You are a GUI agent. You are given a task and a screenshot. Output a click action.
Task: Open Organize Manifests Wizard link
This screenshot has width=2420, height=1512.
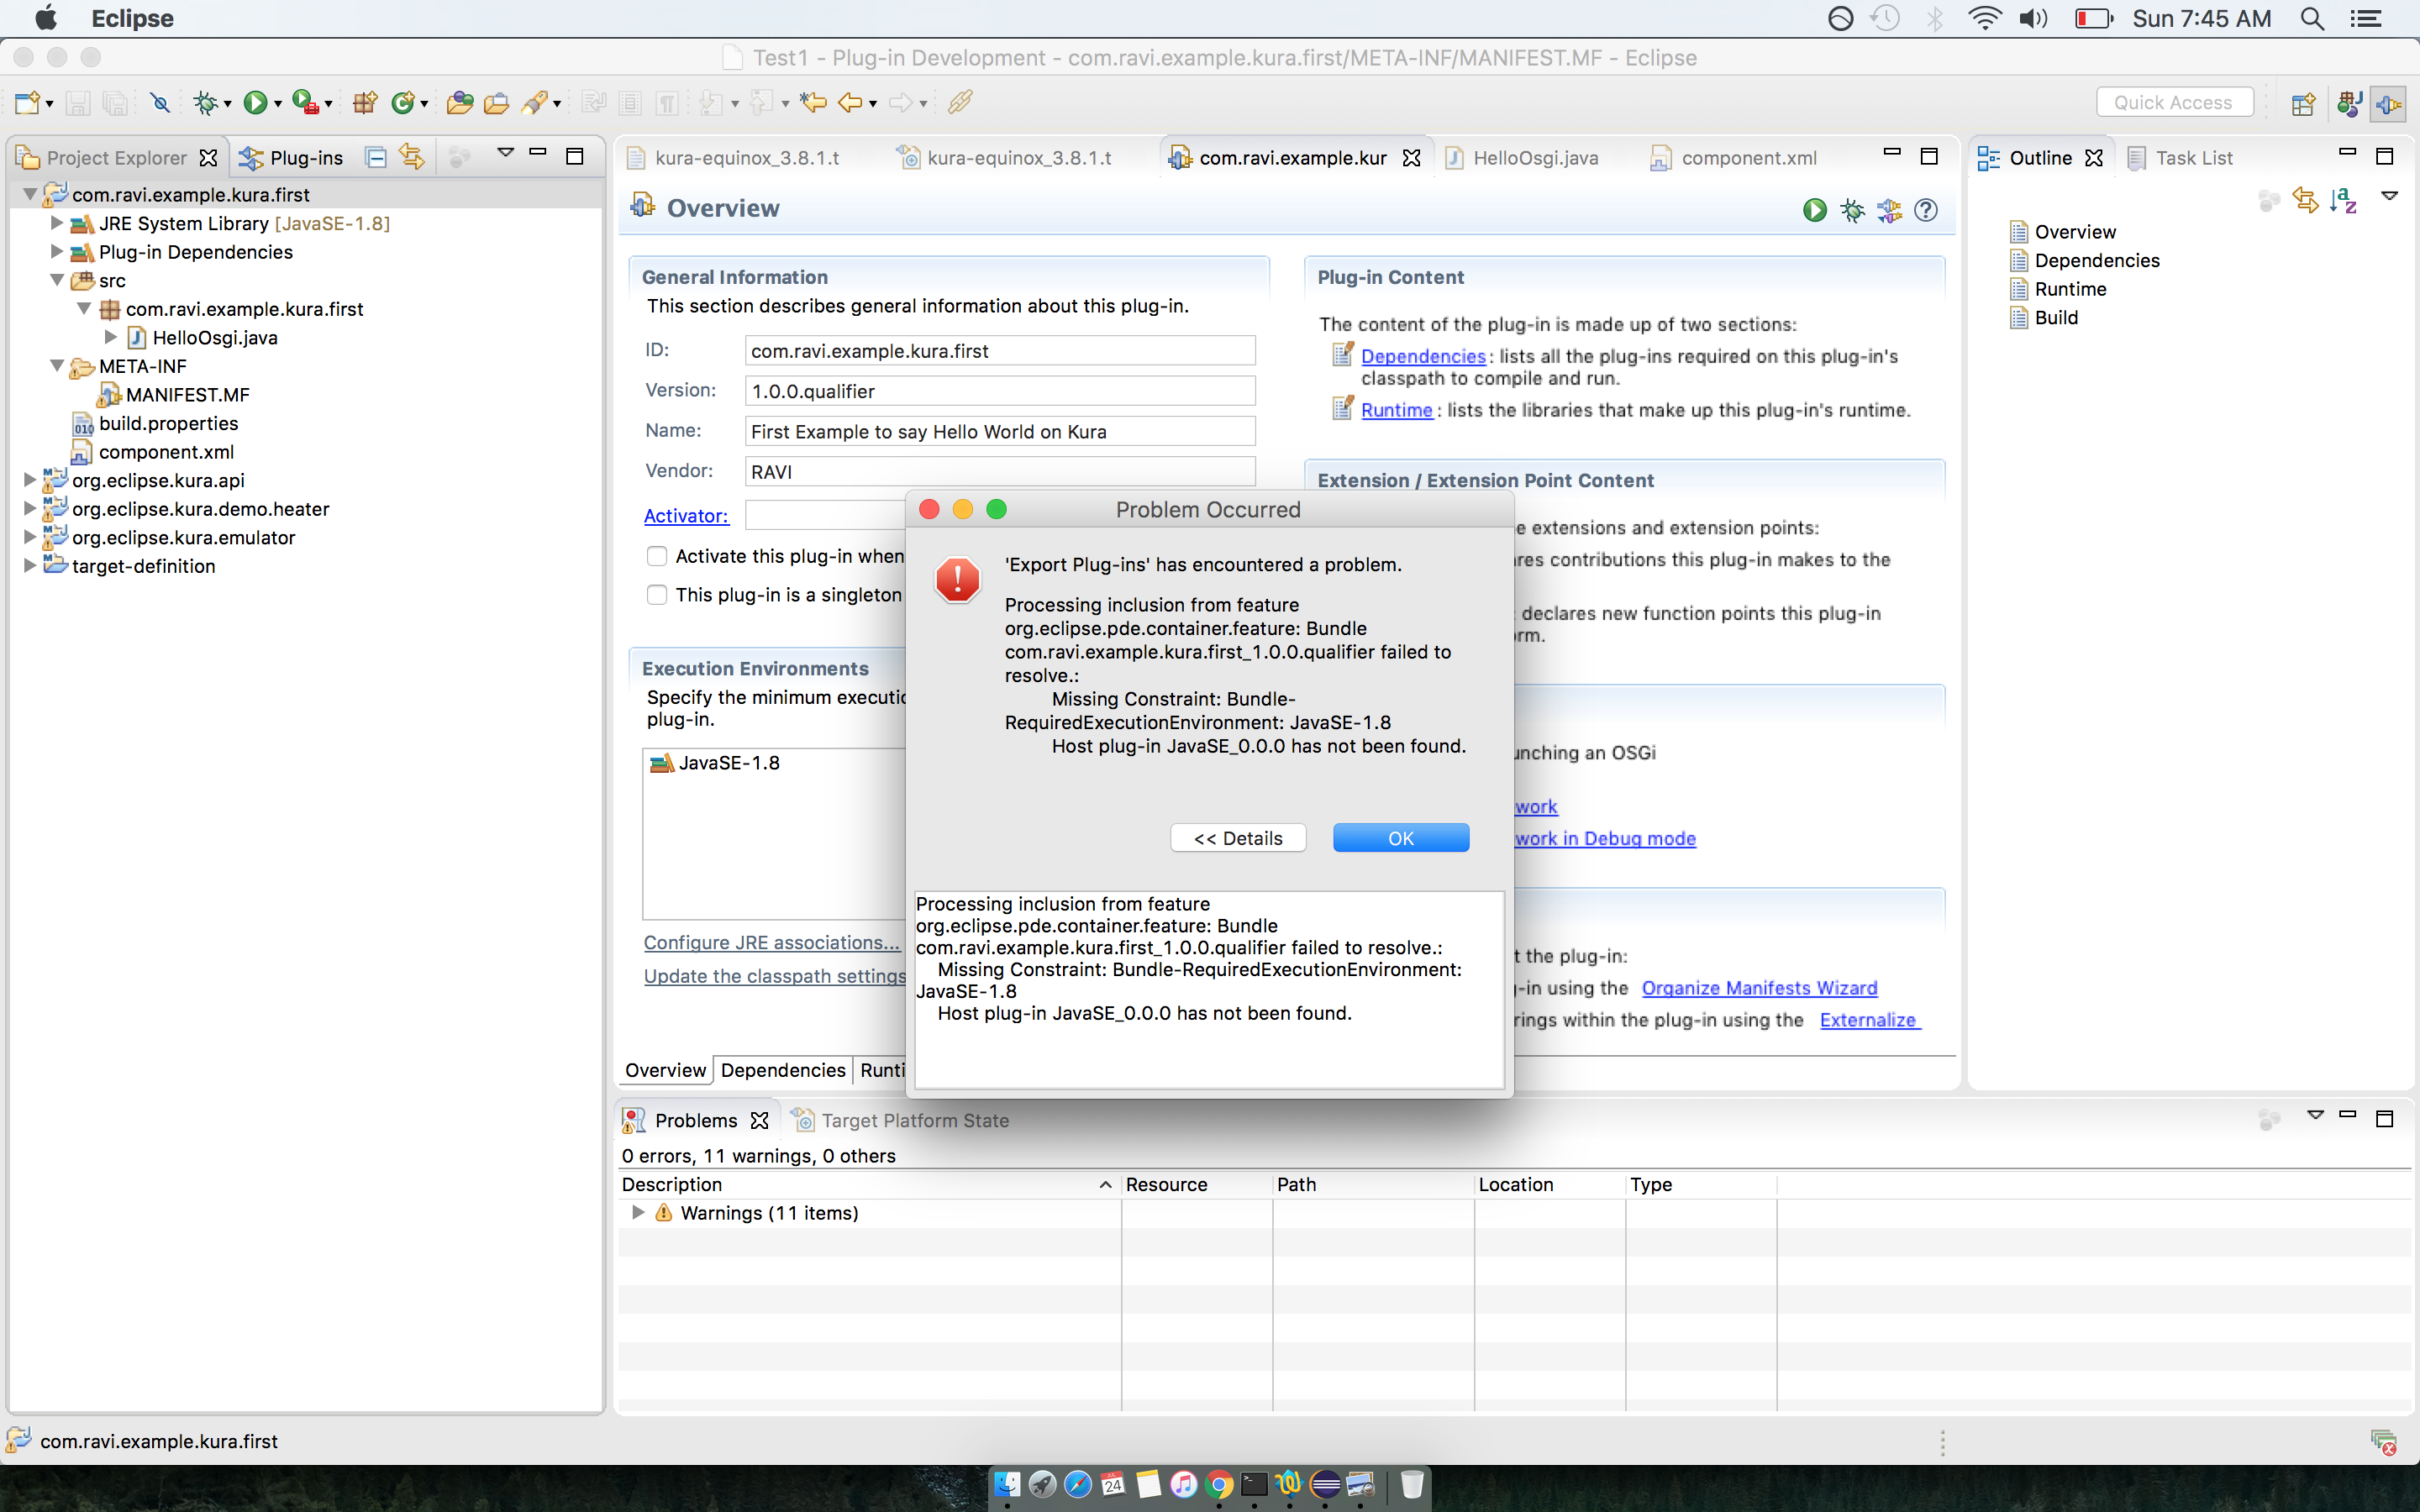coord(1759,988)
